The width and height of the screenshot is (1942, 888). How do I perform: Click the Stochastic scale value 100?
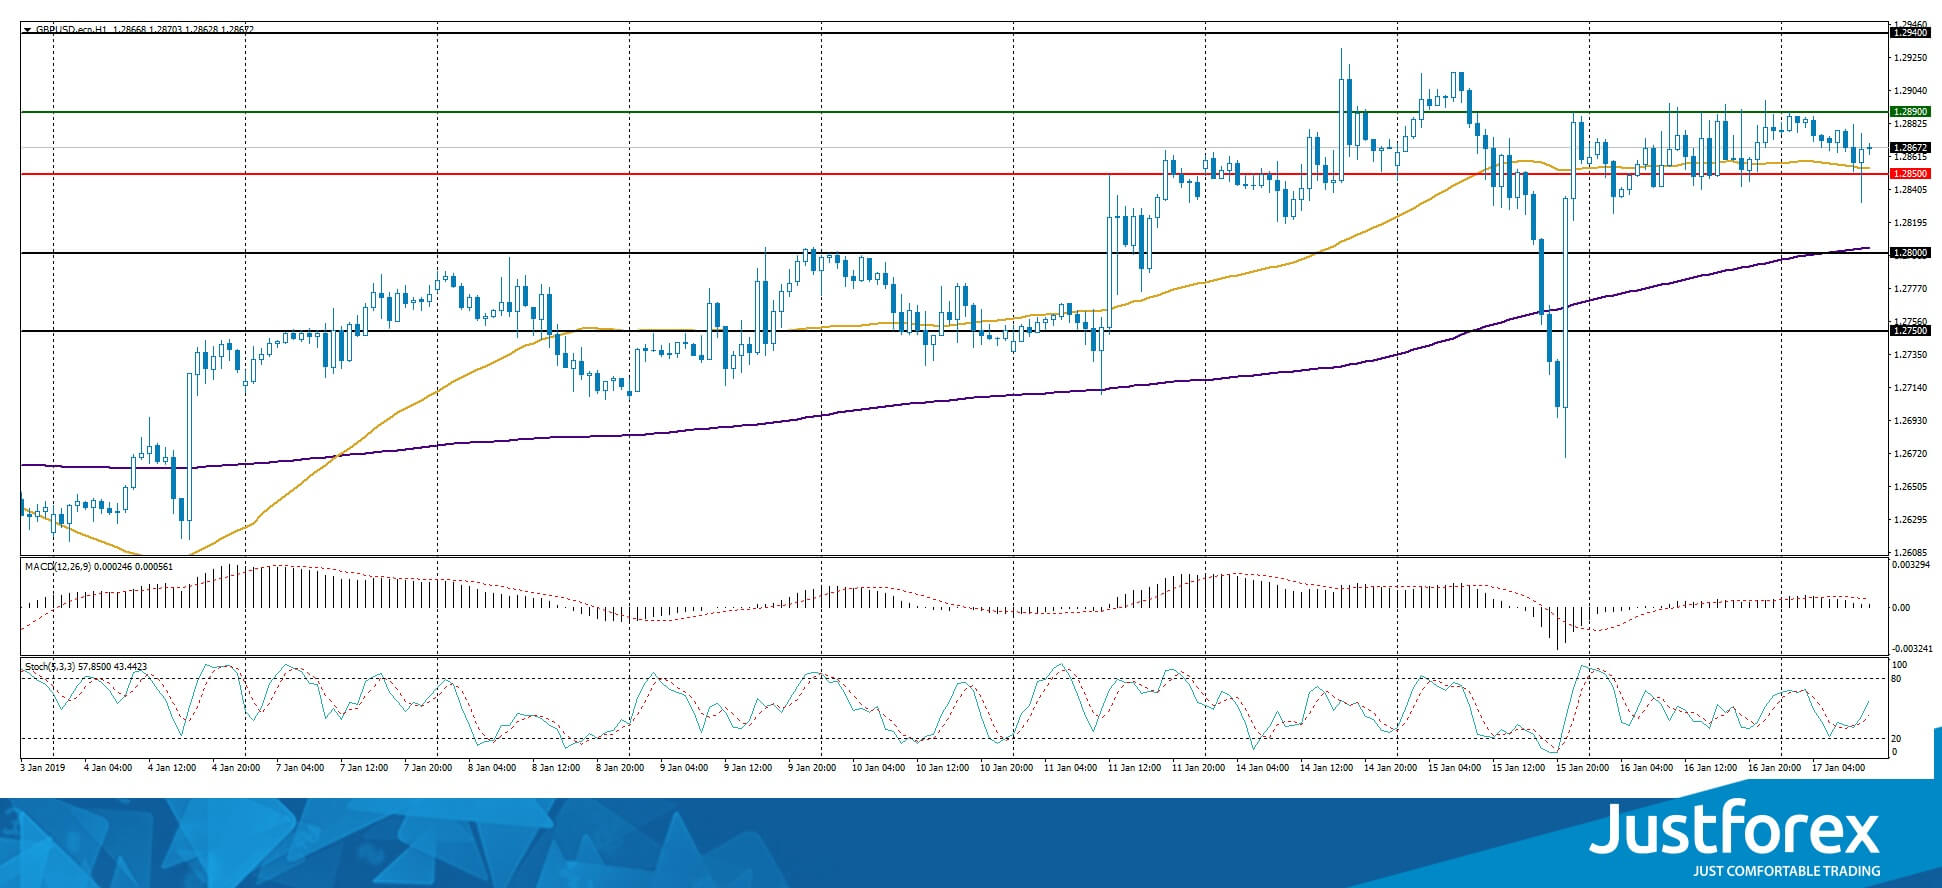(1900, 665)
